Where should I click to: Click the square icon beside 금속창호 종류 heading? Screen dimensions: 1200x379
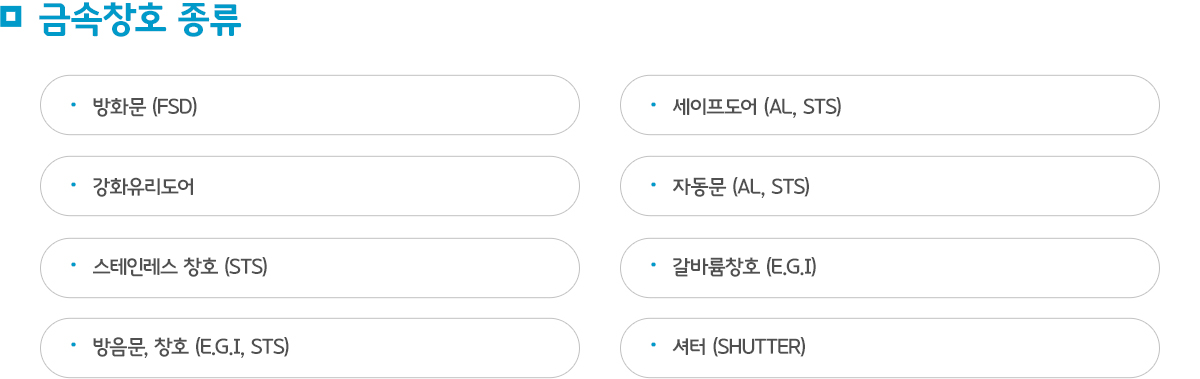click(11, 17)
